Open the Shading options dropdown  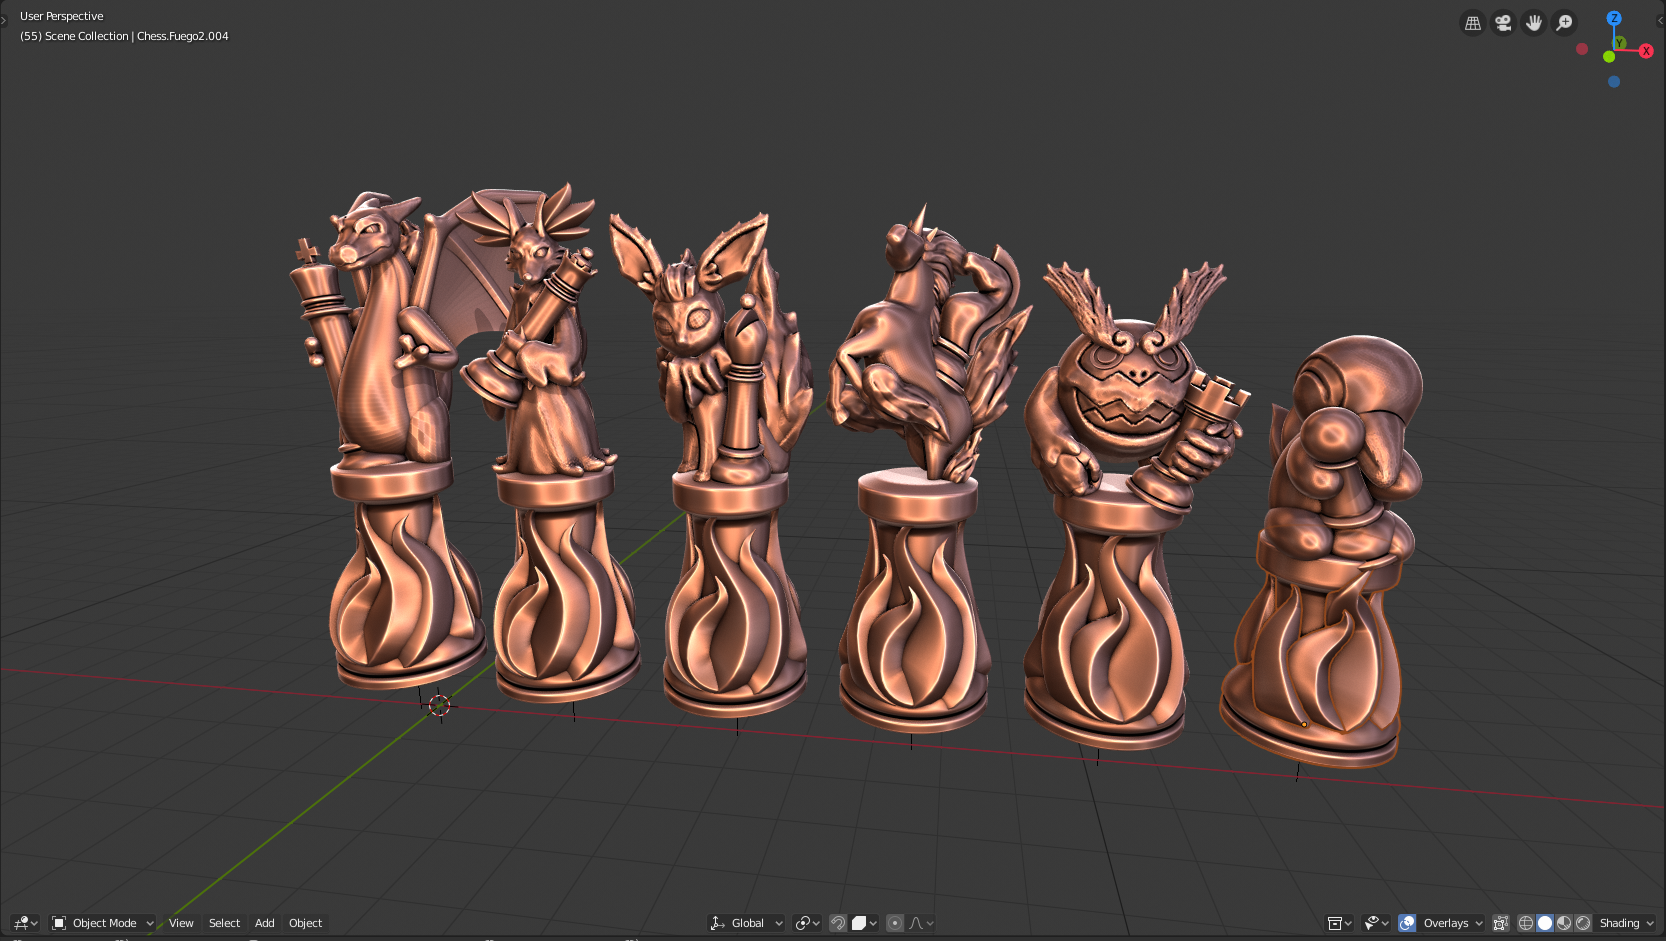click(1626, 923)
